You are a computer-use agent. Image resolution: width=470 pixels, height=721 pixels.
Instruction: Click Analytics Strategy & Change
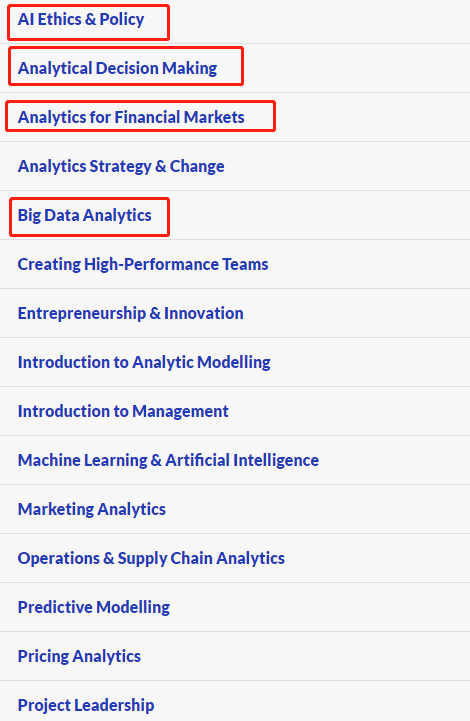point(121,166)
